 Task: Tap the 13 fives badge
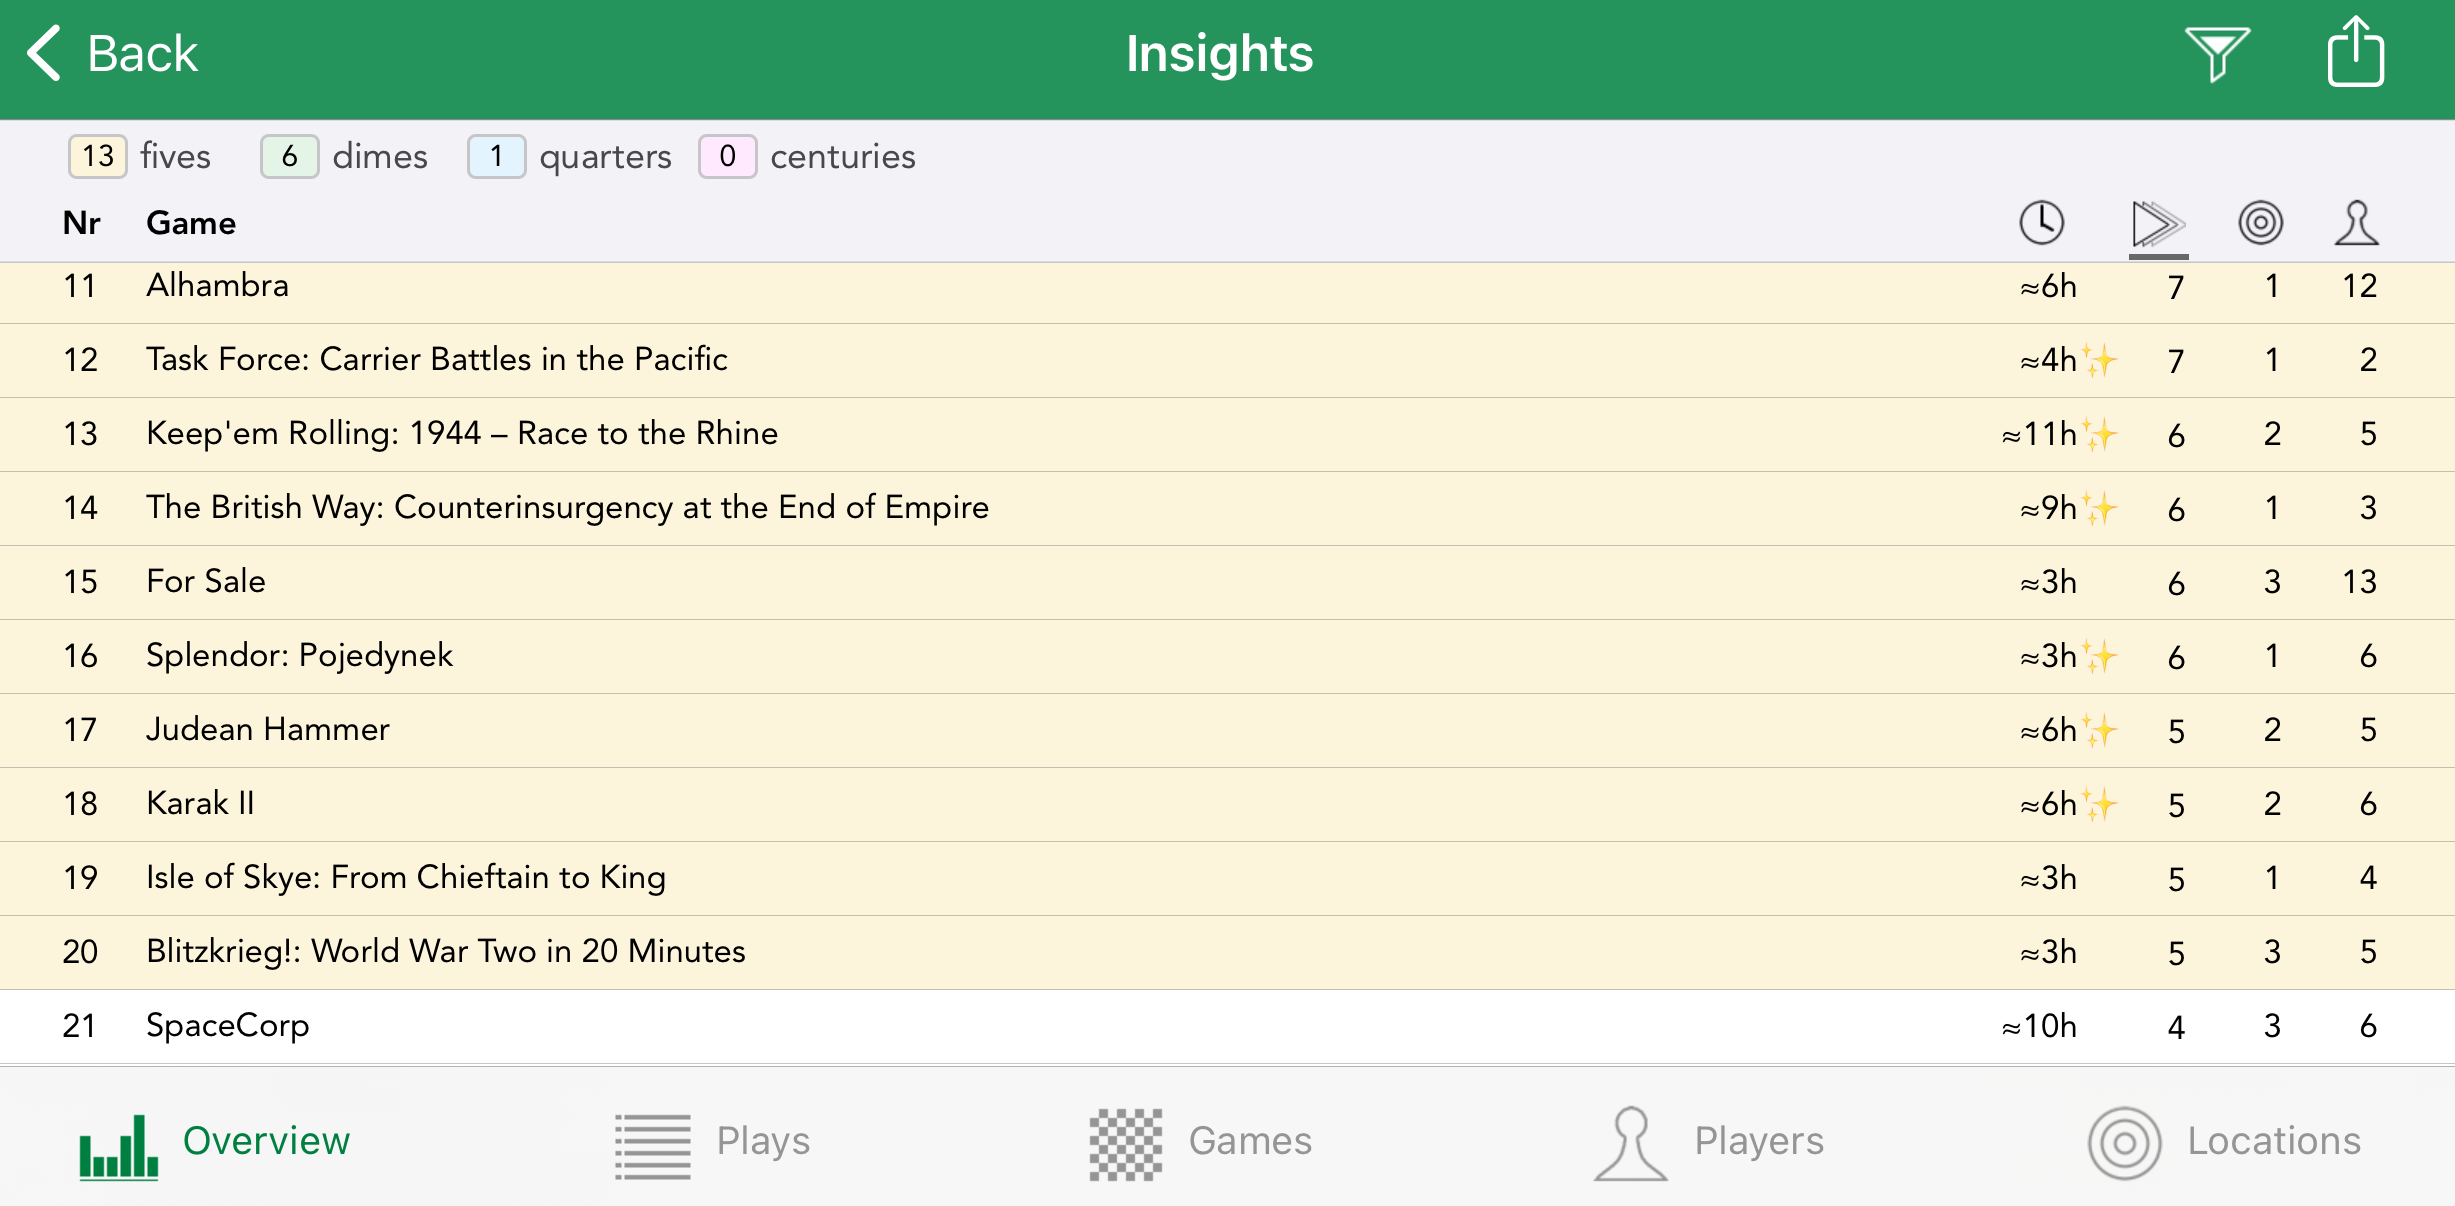[x=98, y=156]
